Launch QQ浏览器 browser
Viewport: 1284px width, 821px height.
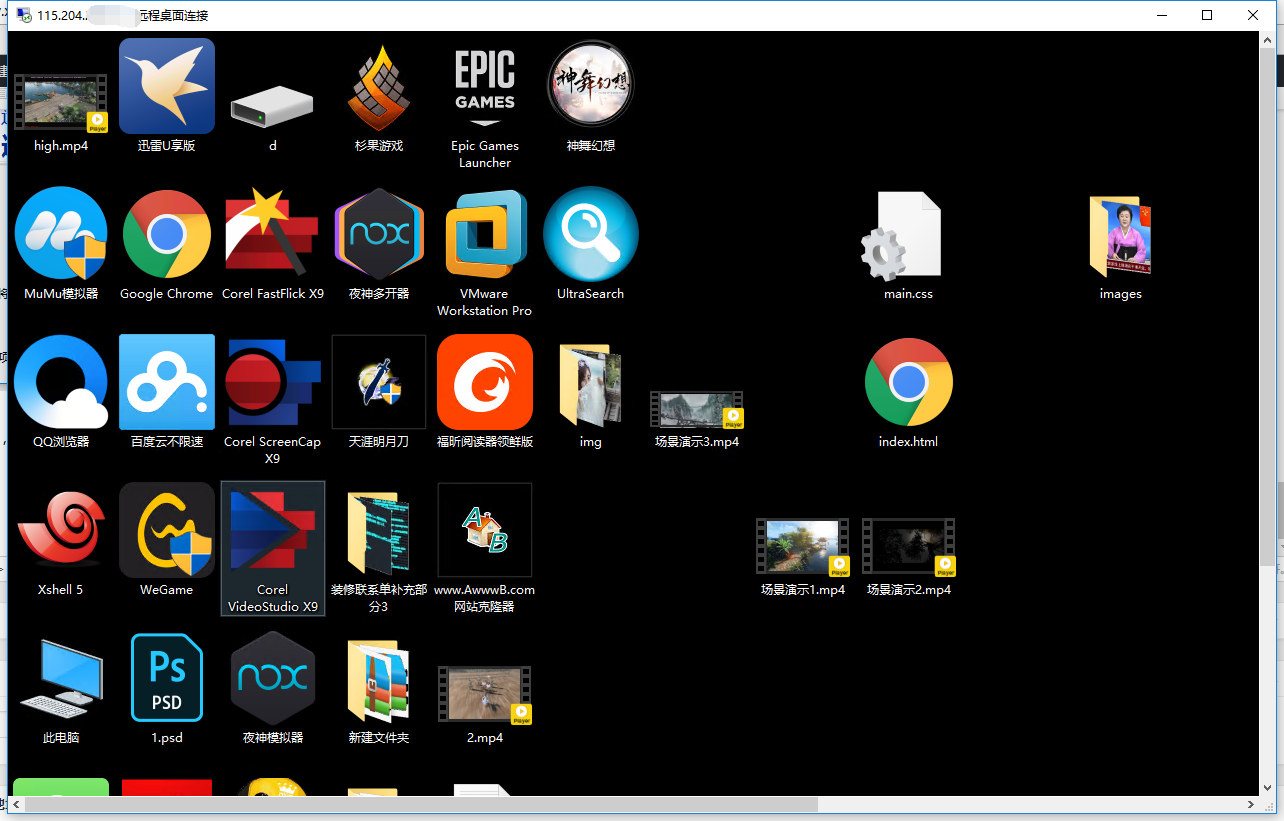[x=61, y=382]
